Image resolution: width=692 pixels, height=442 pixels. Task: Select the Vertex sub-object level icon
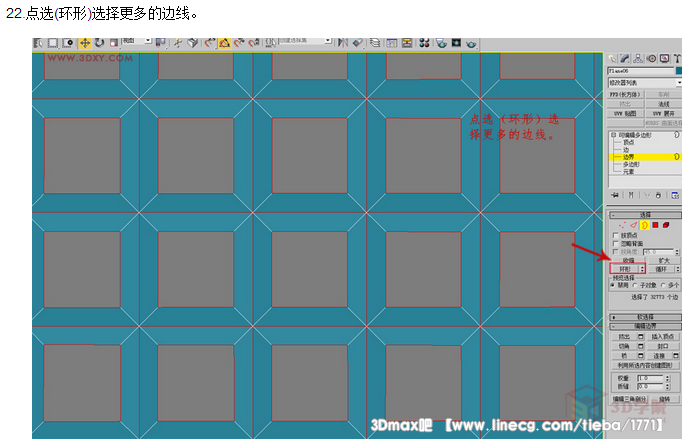pyautogui.click(x=622, y=225)
